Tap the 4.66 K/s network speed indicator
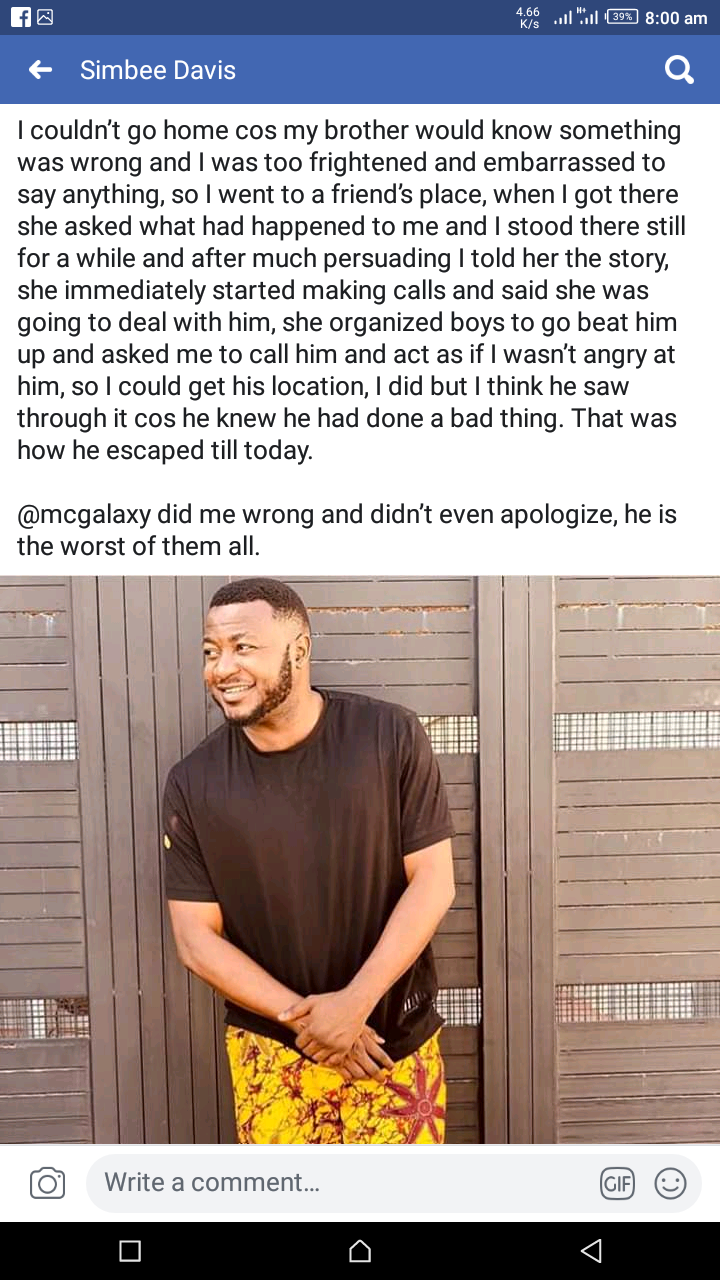This screenshot has height=1280, width=720. pos(528,17)
